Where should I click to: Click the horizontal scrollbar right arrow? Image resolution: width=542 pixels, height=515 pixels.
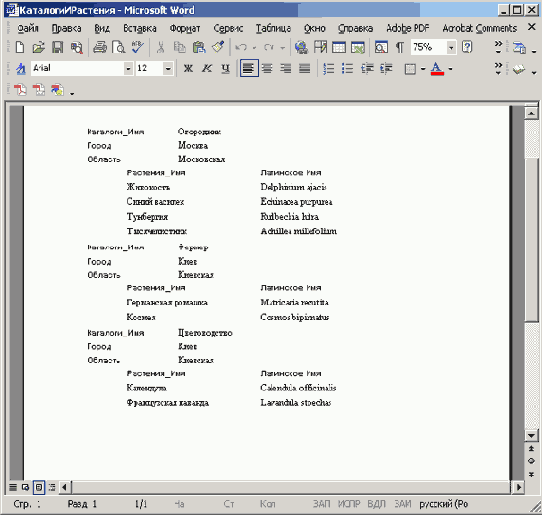pos(518,487)
